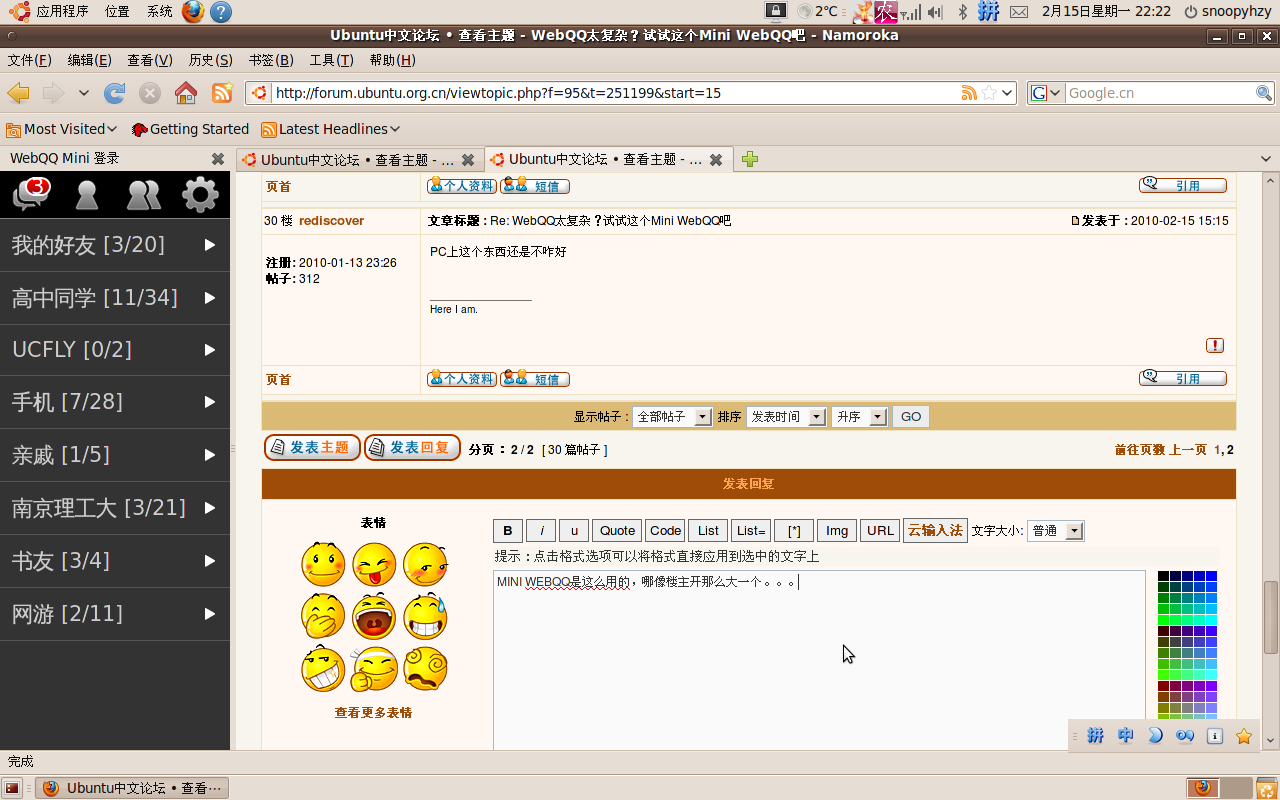Viewport: 1280px width, 800px height.
Task: Report post 30 with the exclamation icon
Action: click(x=1215, y=346)
